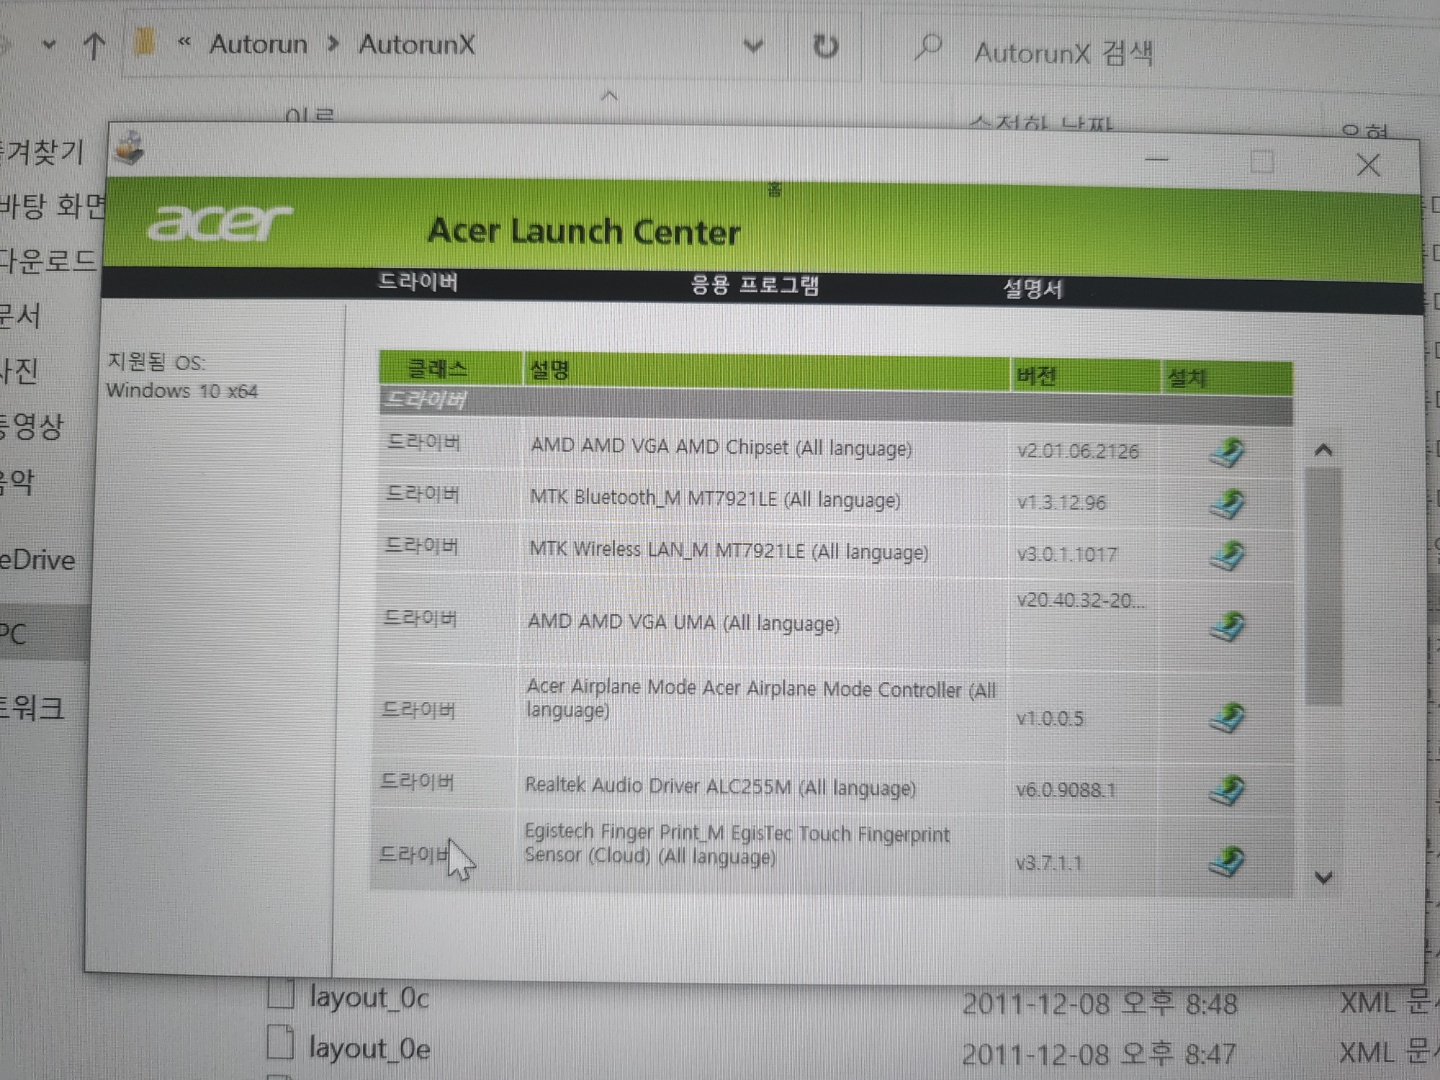Open OneDrive in Explorer sidebar
This screenshot has width=1440, height=1080.
pos(37,560)
